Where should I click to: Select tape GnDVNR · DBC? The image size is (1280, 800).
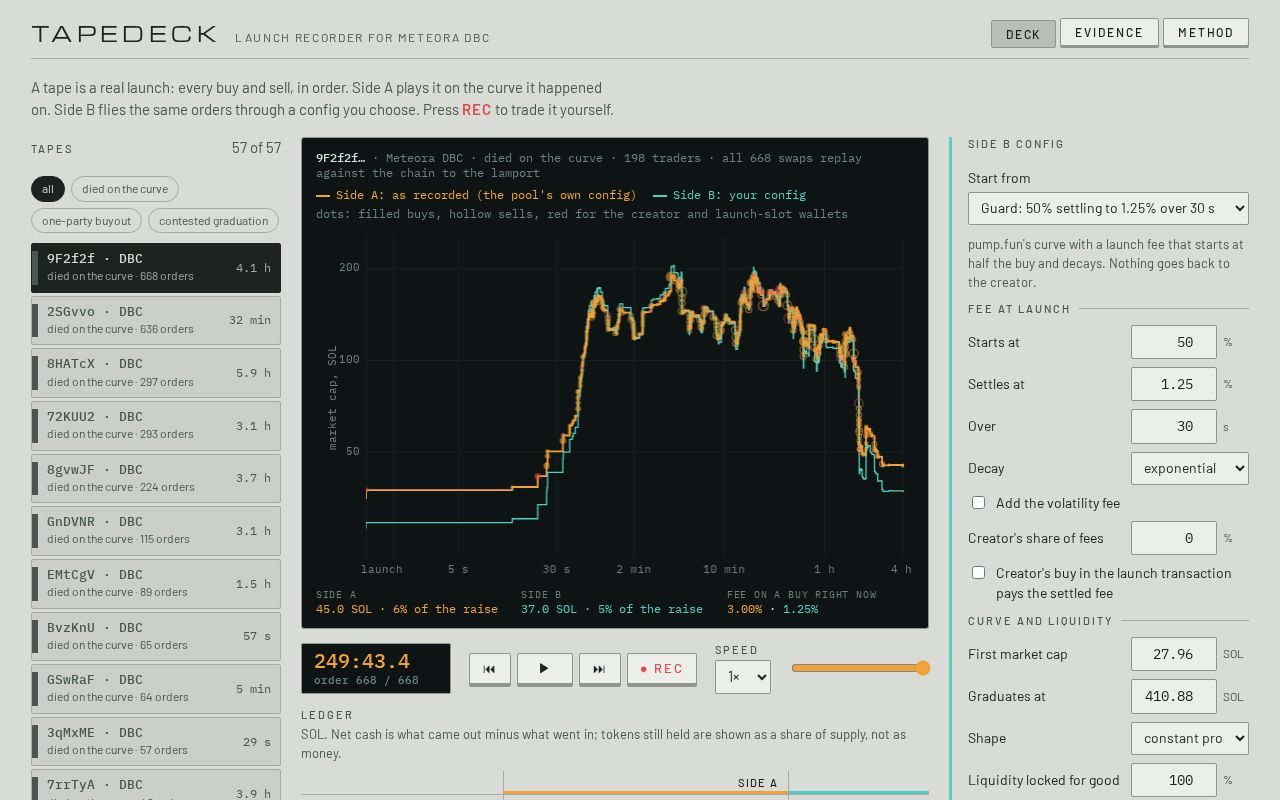tap(156, 530)
